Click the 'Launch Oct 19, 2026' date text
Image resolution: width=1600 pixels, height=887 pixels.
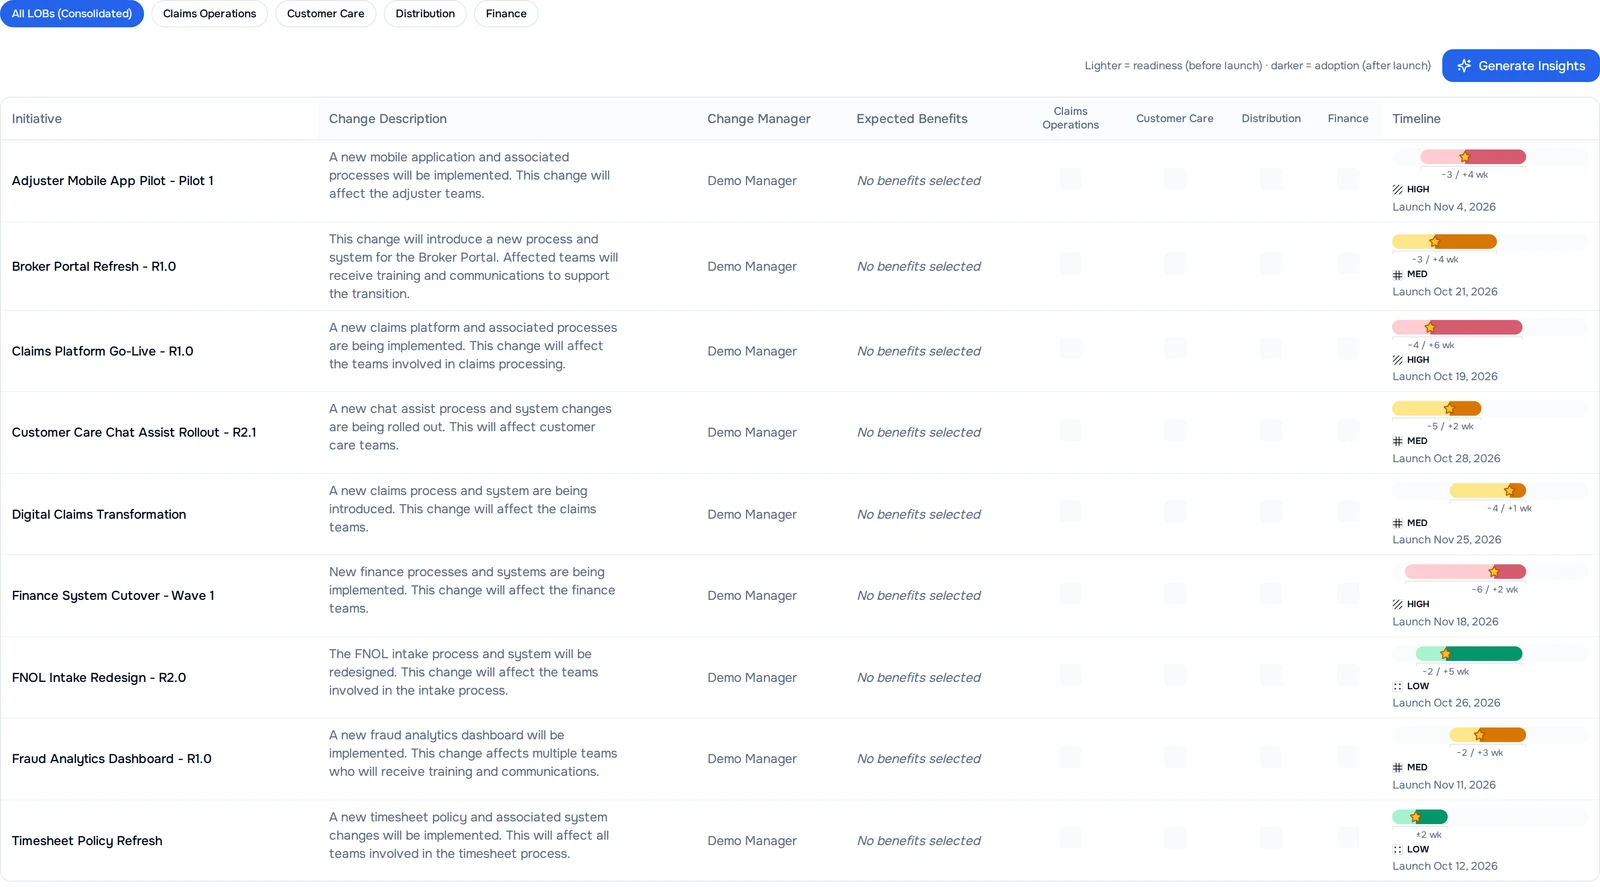1445,377
